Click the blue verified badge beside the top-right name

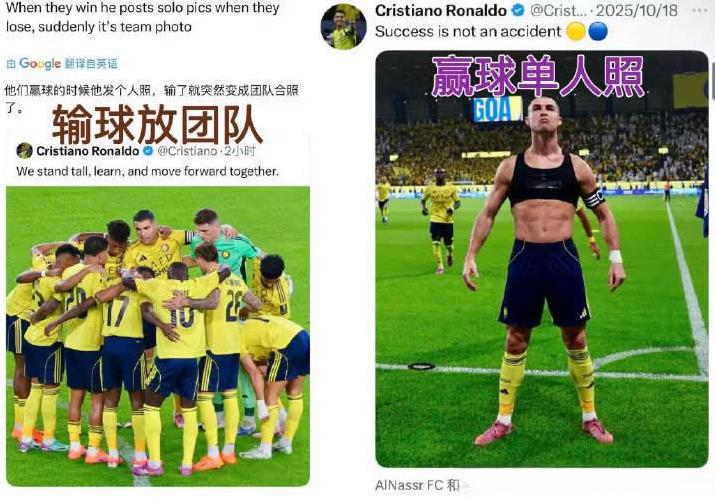[518, 10]
